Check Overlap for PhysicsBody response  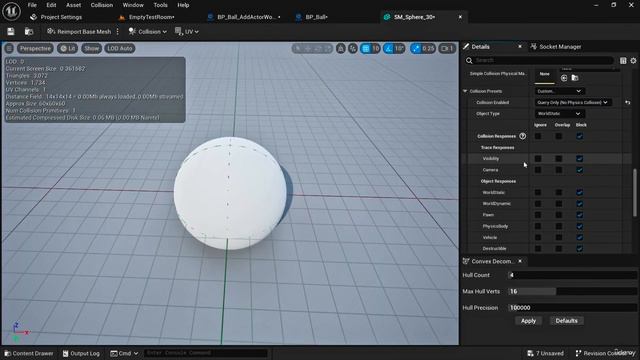559,226
